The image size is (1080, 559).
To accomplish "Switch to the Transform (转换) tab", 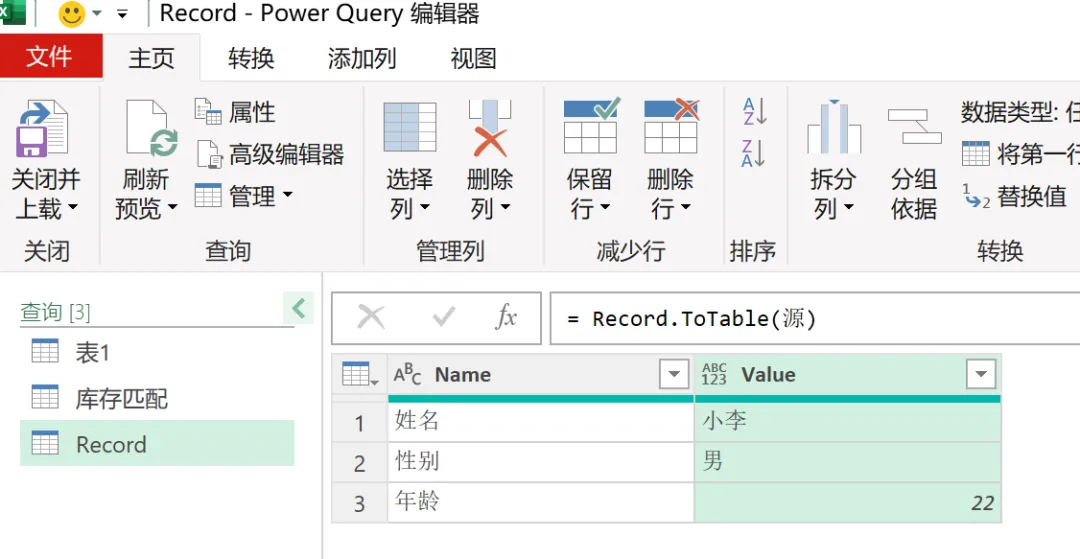I will point(251,58).
